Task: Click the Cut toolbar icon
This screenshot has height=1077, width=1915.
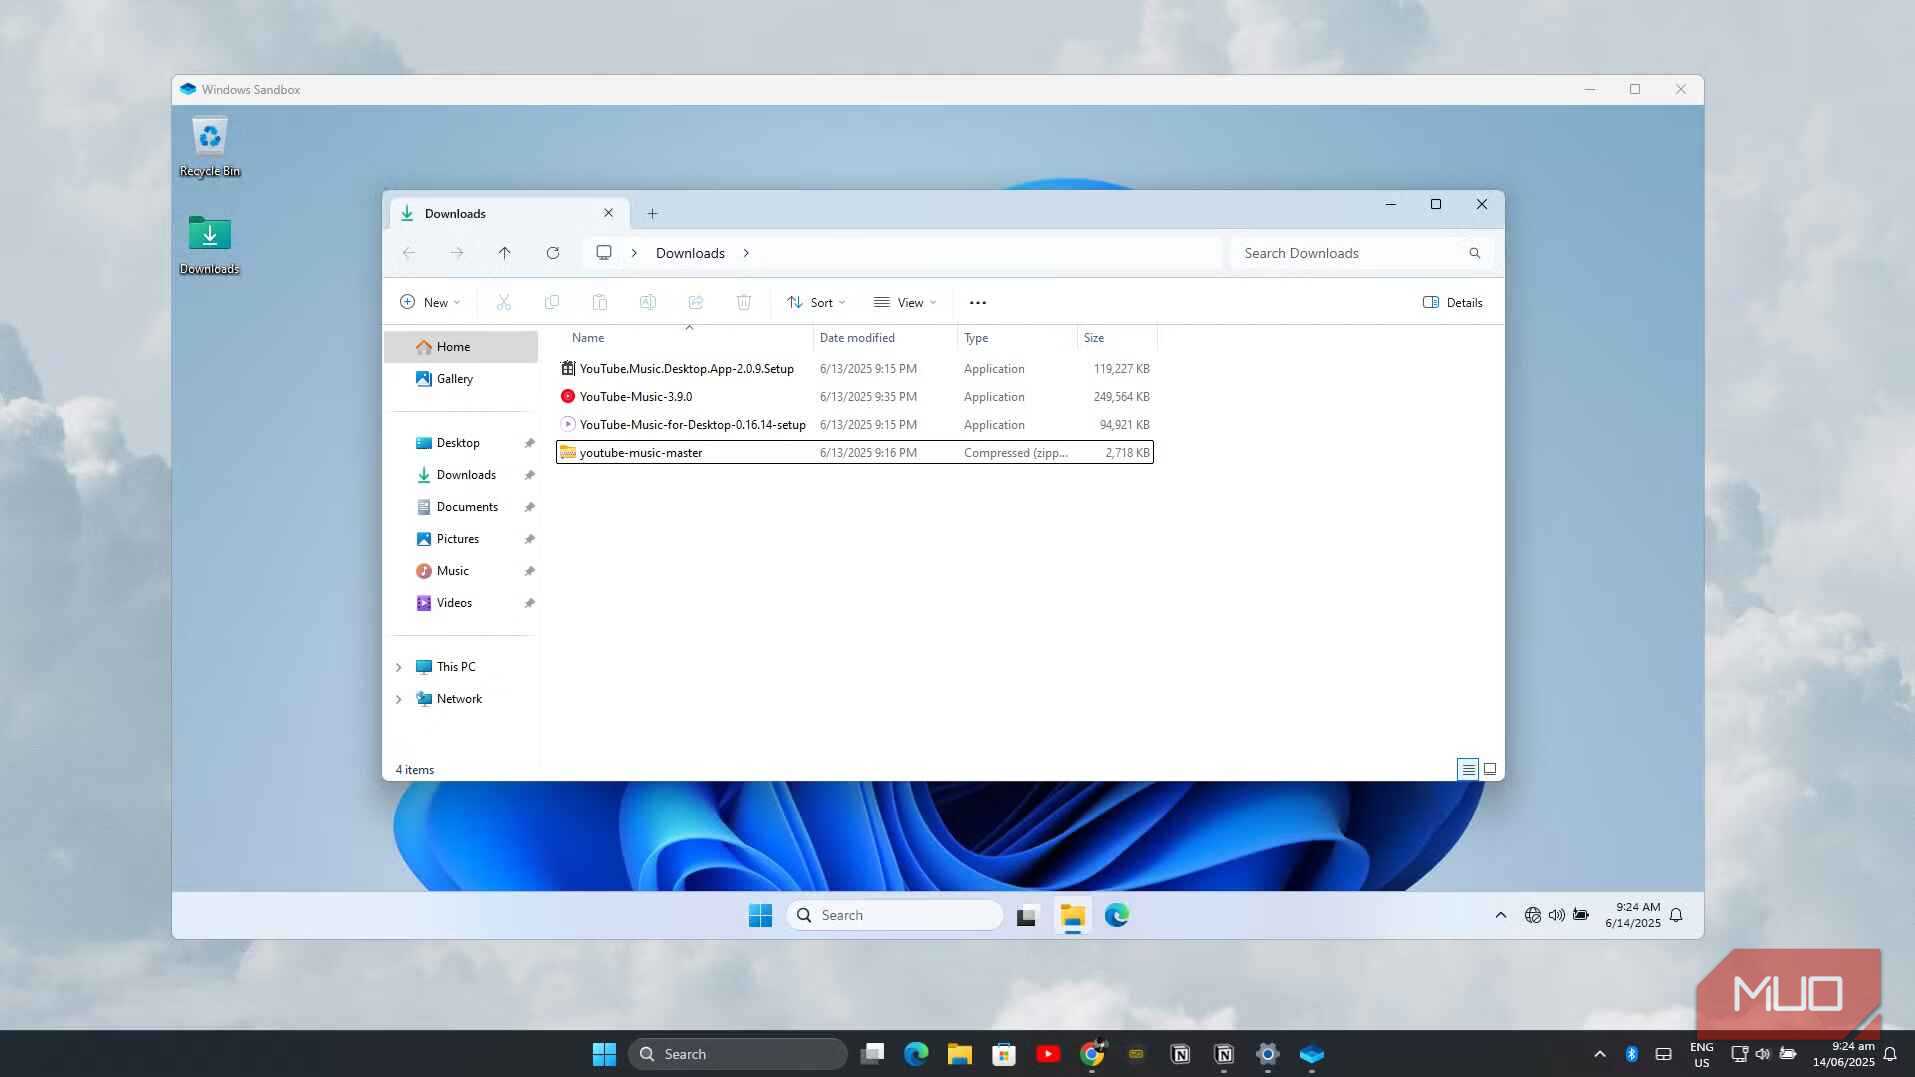Action: point(503,302)
